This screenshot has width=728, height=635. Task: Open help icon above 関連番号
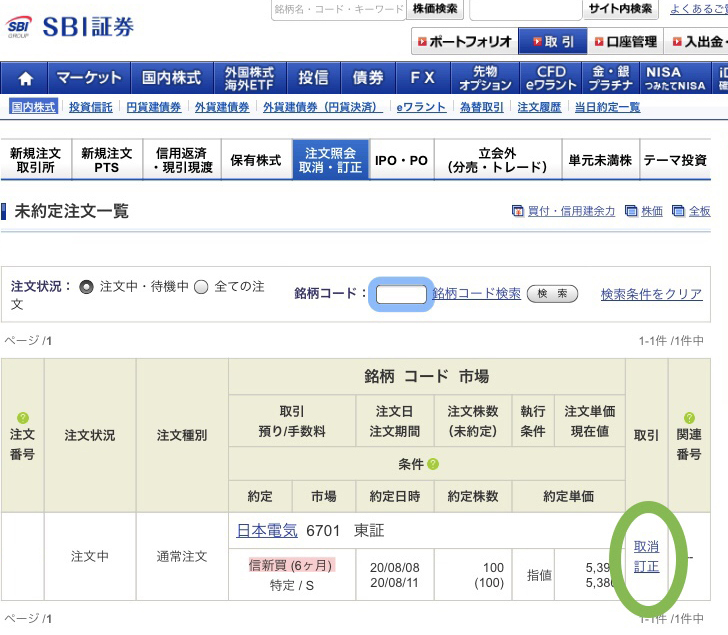pos(689,417)
